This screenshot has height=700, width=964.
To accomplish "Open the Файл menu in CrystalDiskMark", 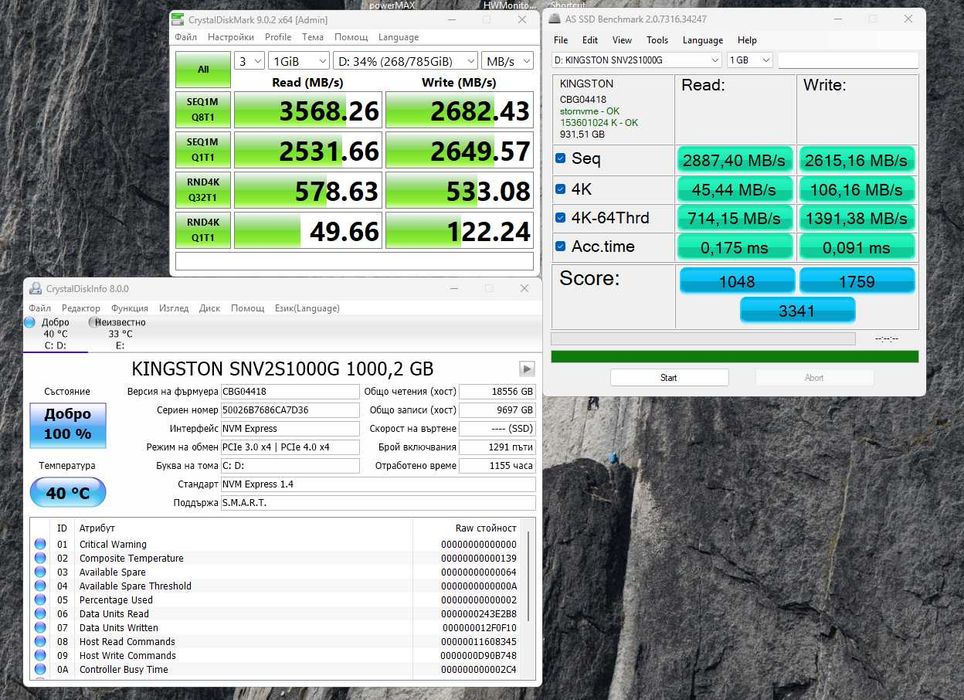I will [x=186, y=37].
